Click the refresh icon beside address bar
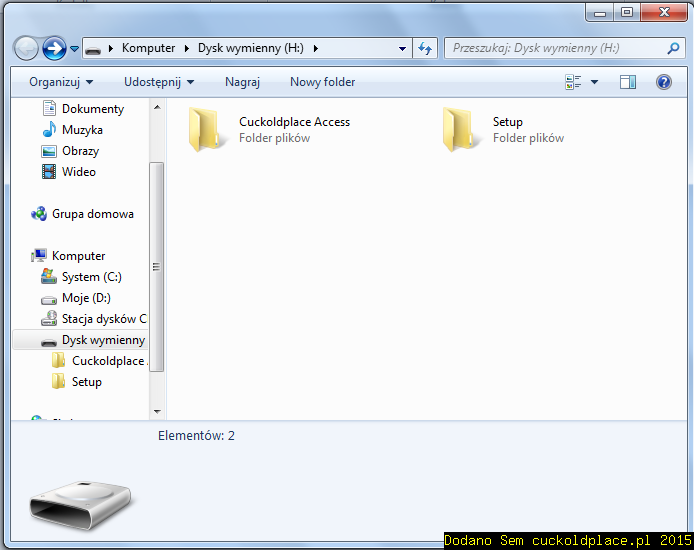 coord(425,48)
